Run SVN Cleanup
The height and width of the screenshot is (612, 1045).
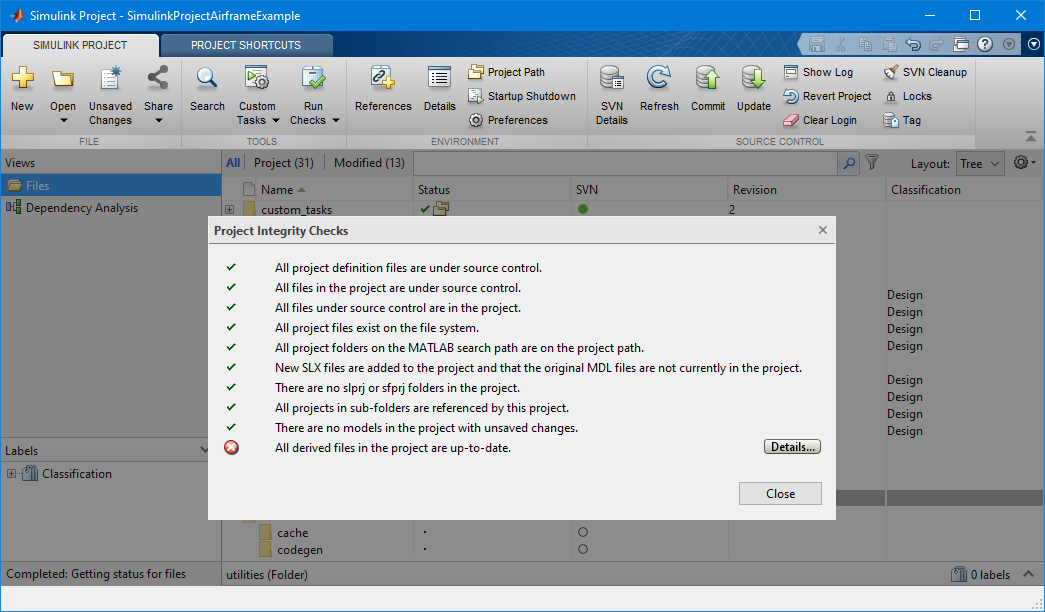(925, 72)
